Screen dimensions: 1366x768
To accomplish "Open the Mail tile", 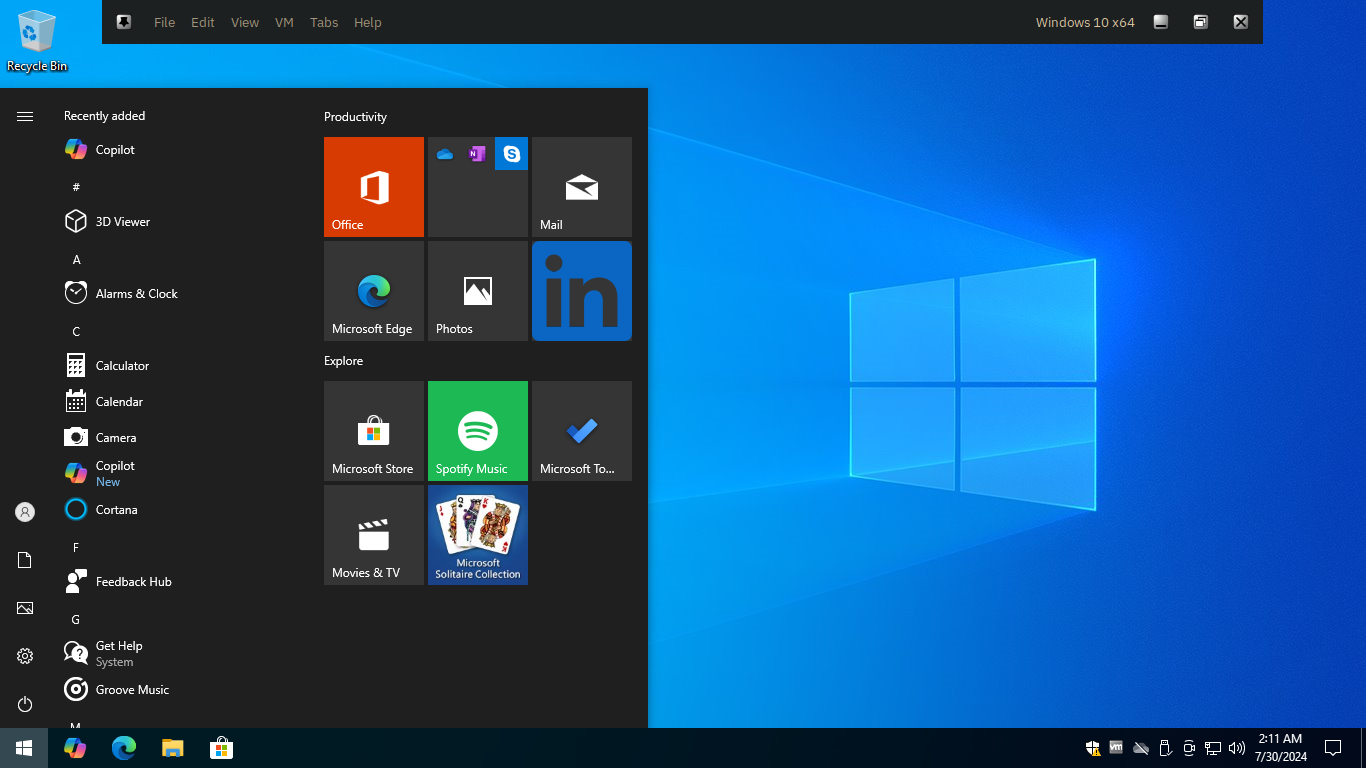I will tap(582, 187).
